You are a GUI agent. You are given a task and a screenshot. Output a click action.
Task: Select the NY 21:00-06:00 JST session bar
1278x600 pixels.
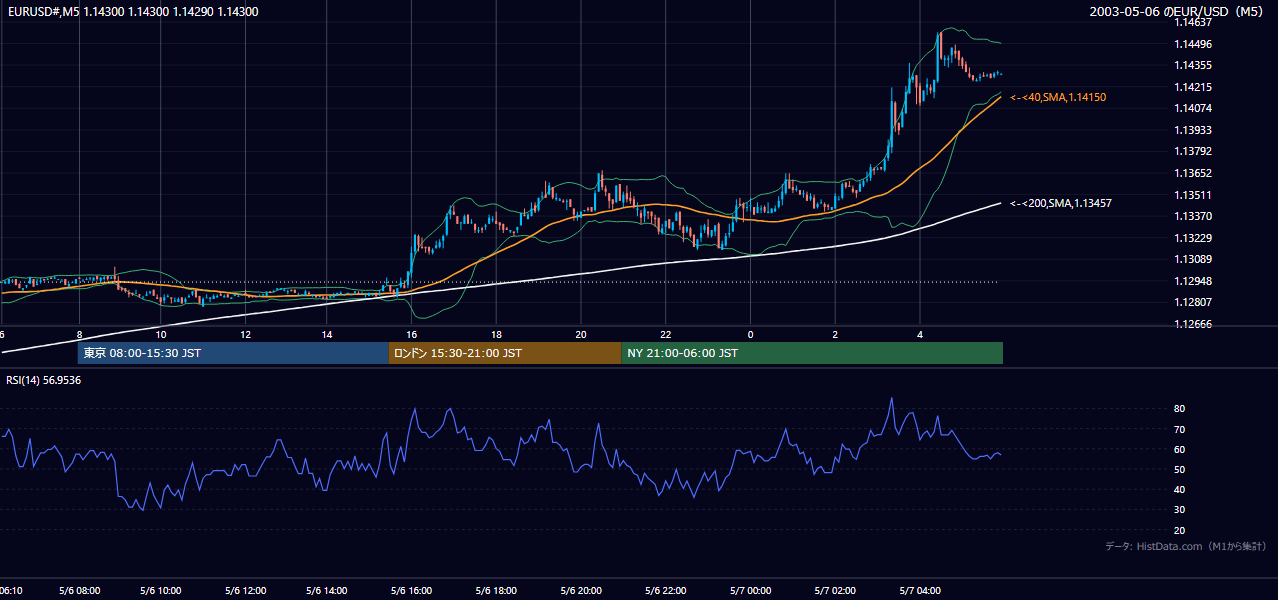coord(812,353)
